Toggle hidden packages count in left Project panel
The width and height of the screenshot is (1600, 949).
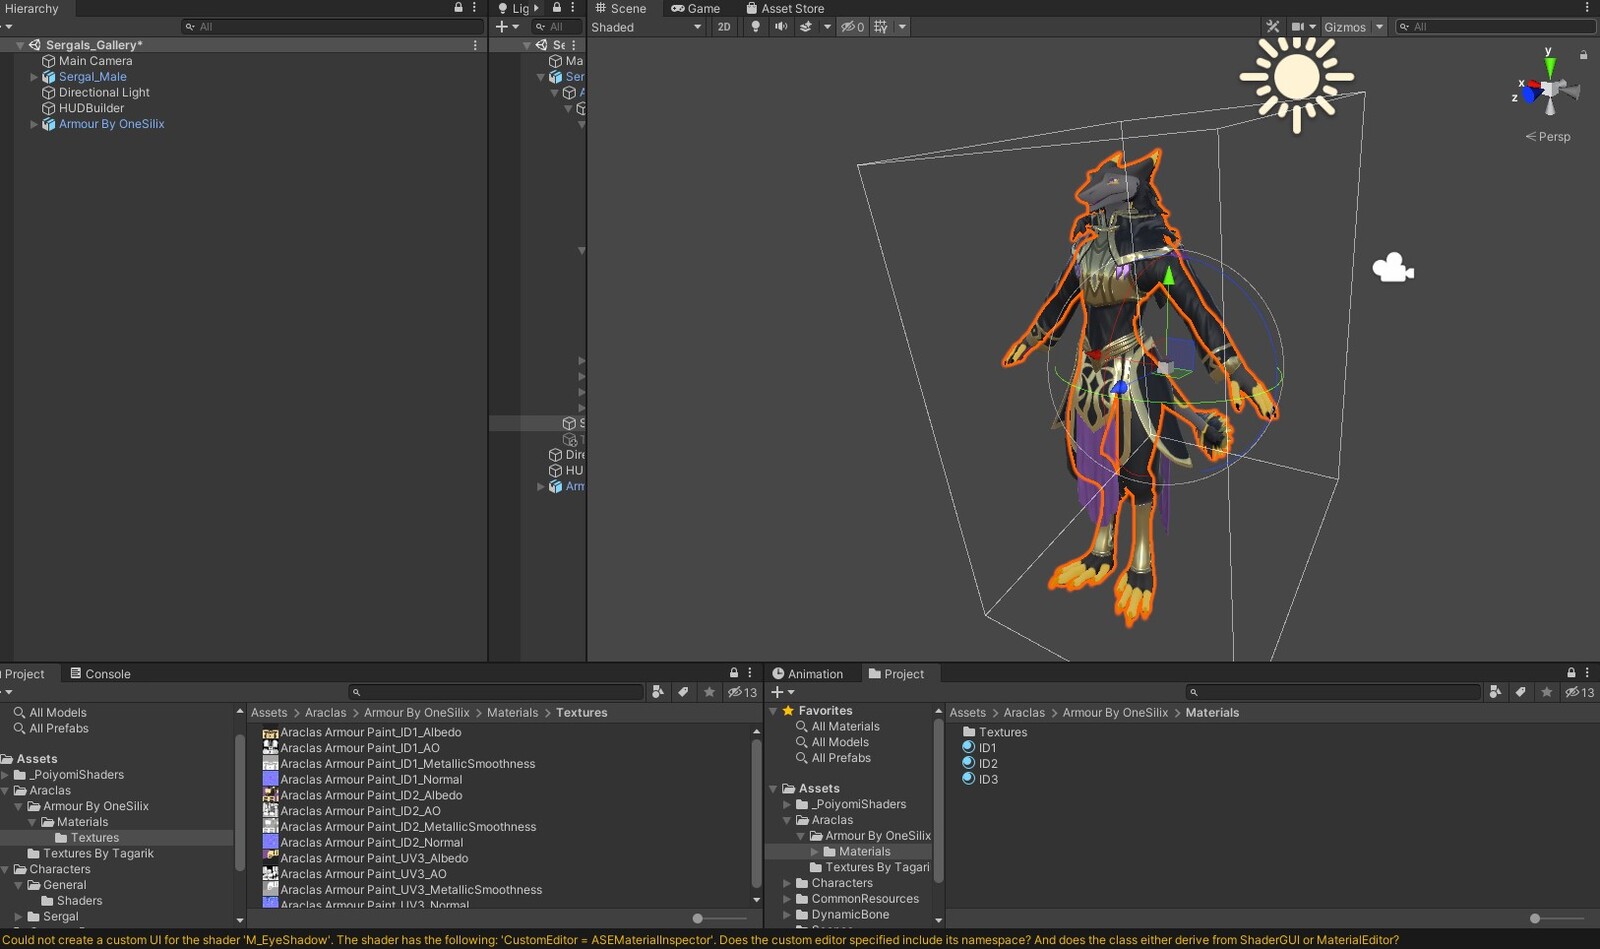coord(743,692)
